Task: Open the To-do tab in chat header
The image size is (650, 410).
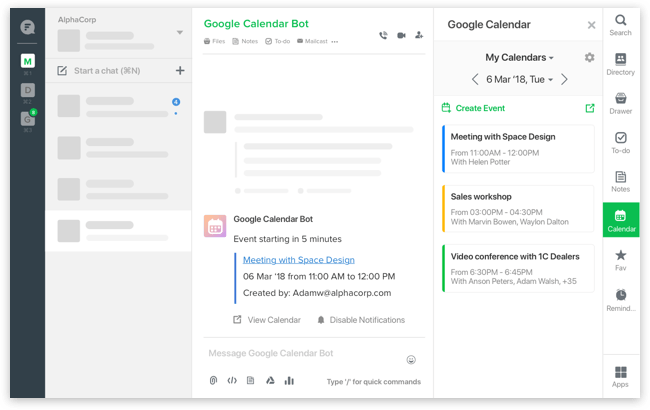Action: (277, 41)
